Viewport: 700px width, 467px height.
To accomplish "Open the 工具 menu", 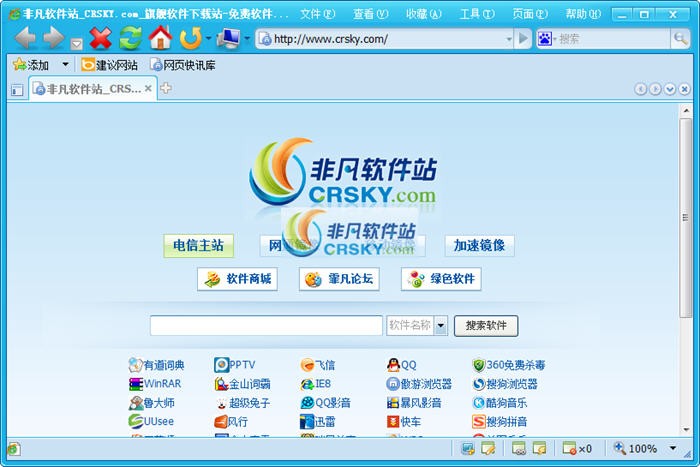I will click(x=477, y=14).
